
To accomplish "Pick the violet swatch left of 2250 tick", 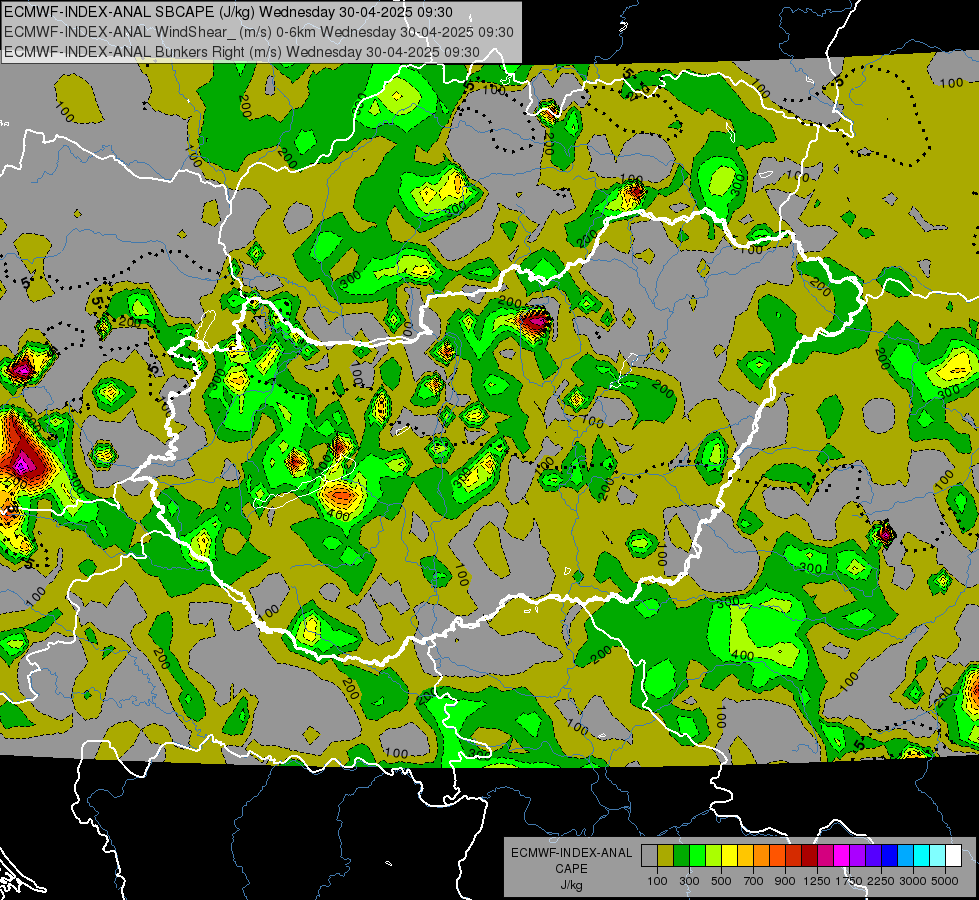I will 873,855.
